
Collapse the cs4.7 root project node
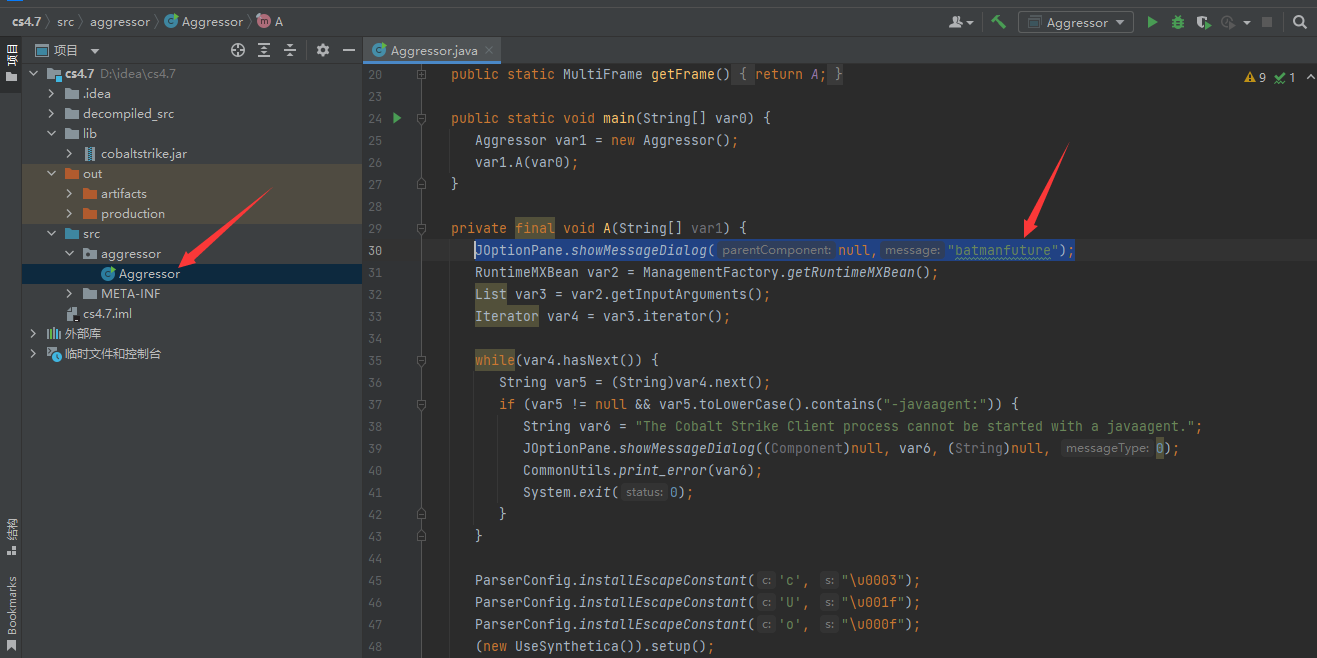[x=34, y=73]
